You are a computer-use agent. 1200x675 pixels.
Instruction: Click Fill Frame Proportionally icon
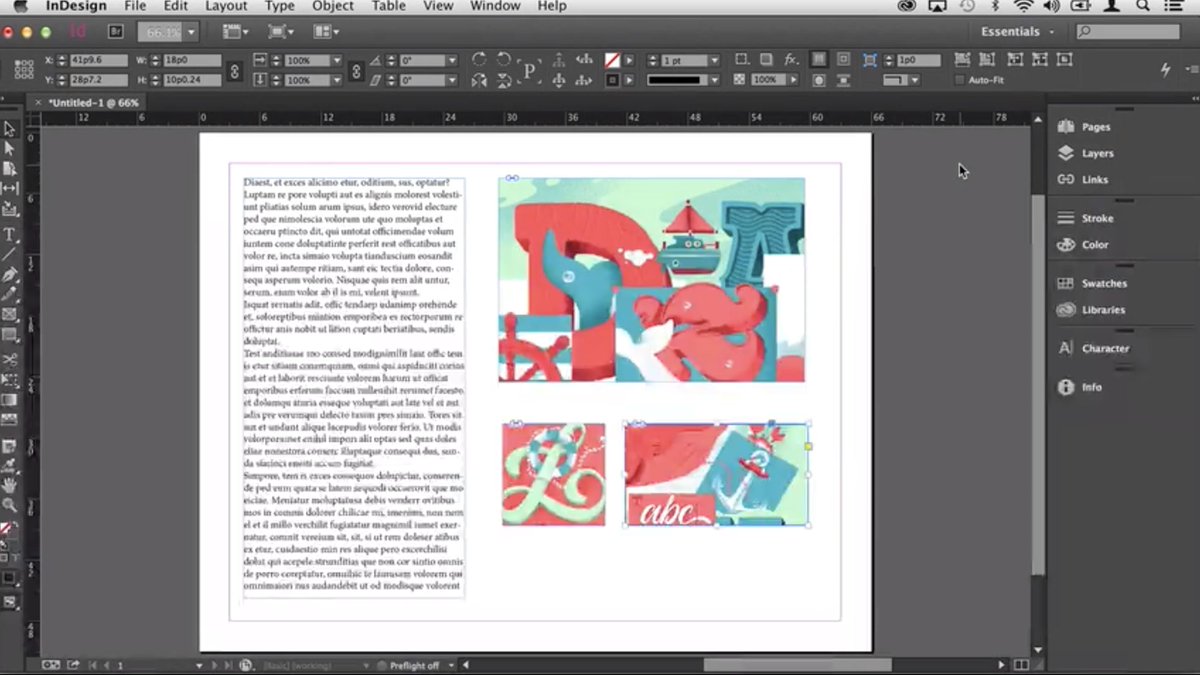[x=963, y=60]
